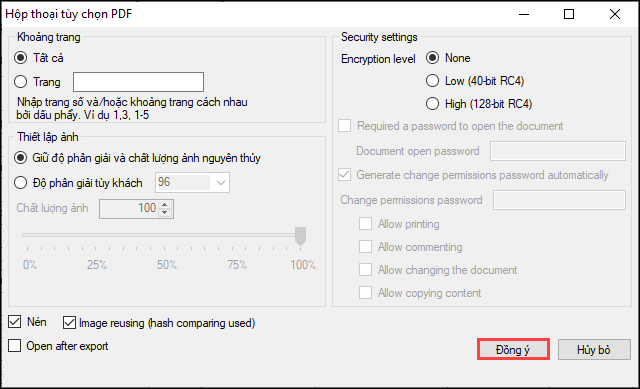This screenshot has width=640, height=389.
Task: Increase image quality with spinner up arrow
Action: click(x=164, y=205)
